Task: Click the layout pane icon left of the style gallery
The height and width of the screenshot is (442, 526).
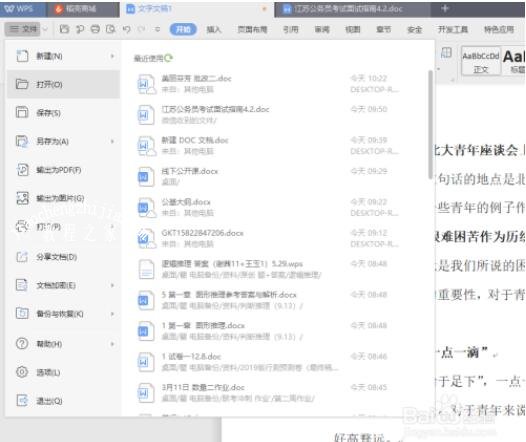Action: point(446,52)
